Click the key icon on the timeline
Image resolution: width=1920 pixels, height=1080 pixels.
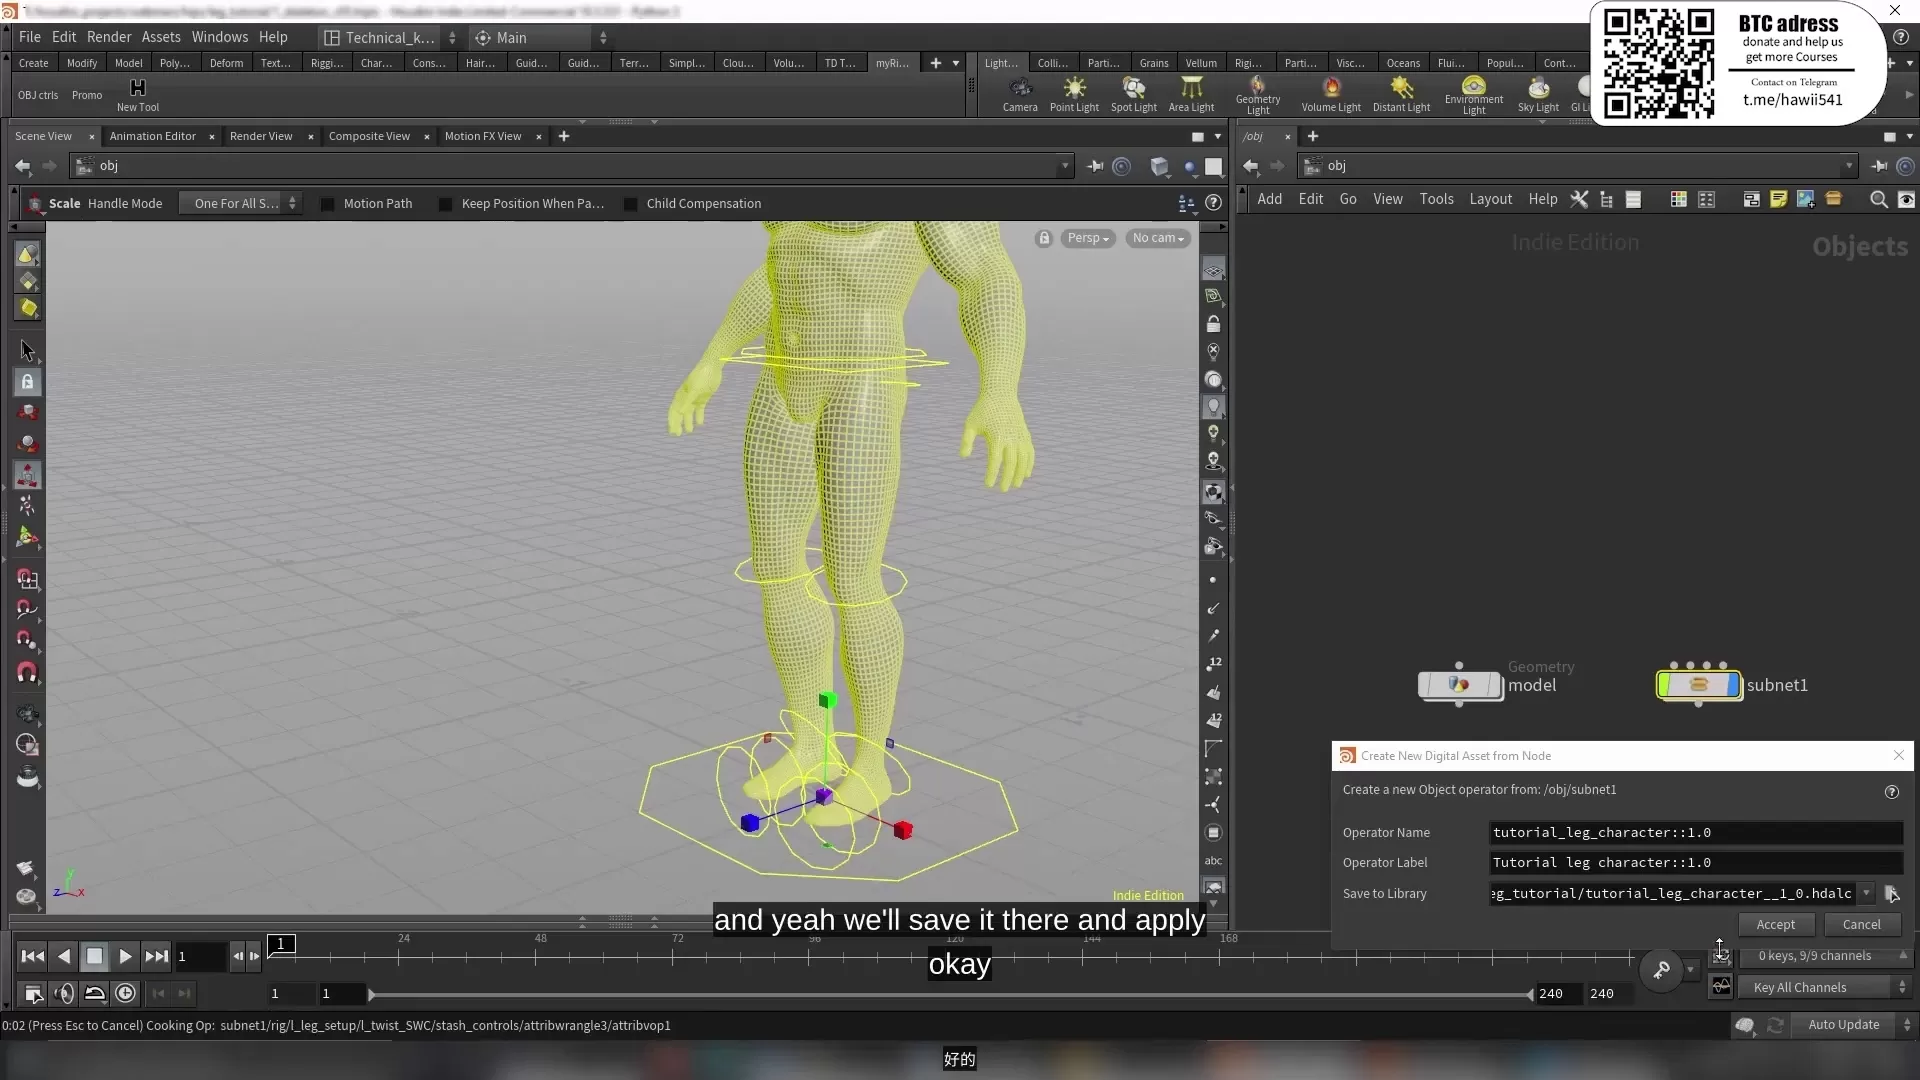point(1661,969)
